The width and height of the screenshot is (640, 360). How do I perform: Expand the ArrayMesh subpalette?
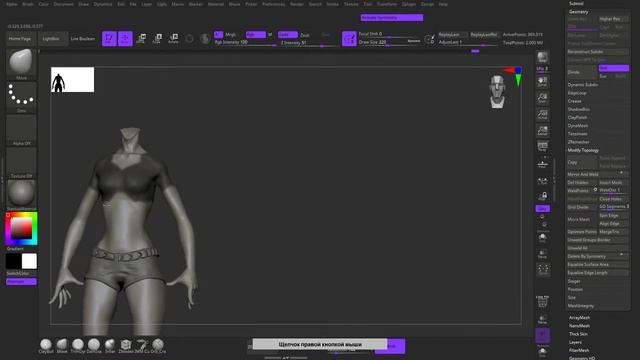pyautogui.click(x=580, y=318)
